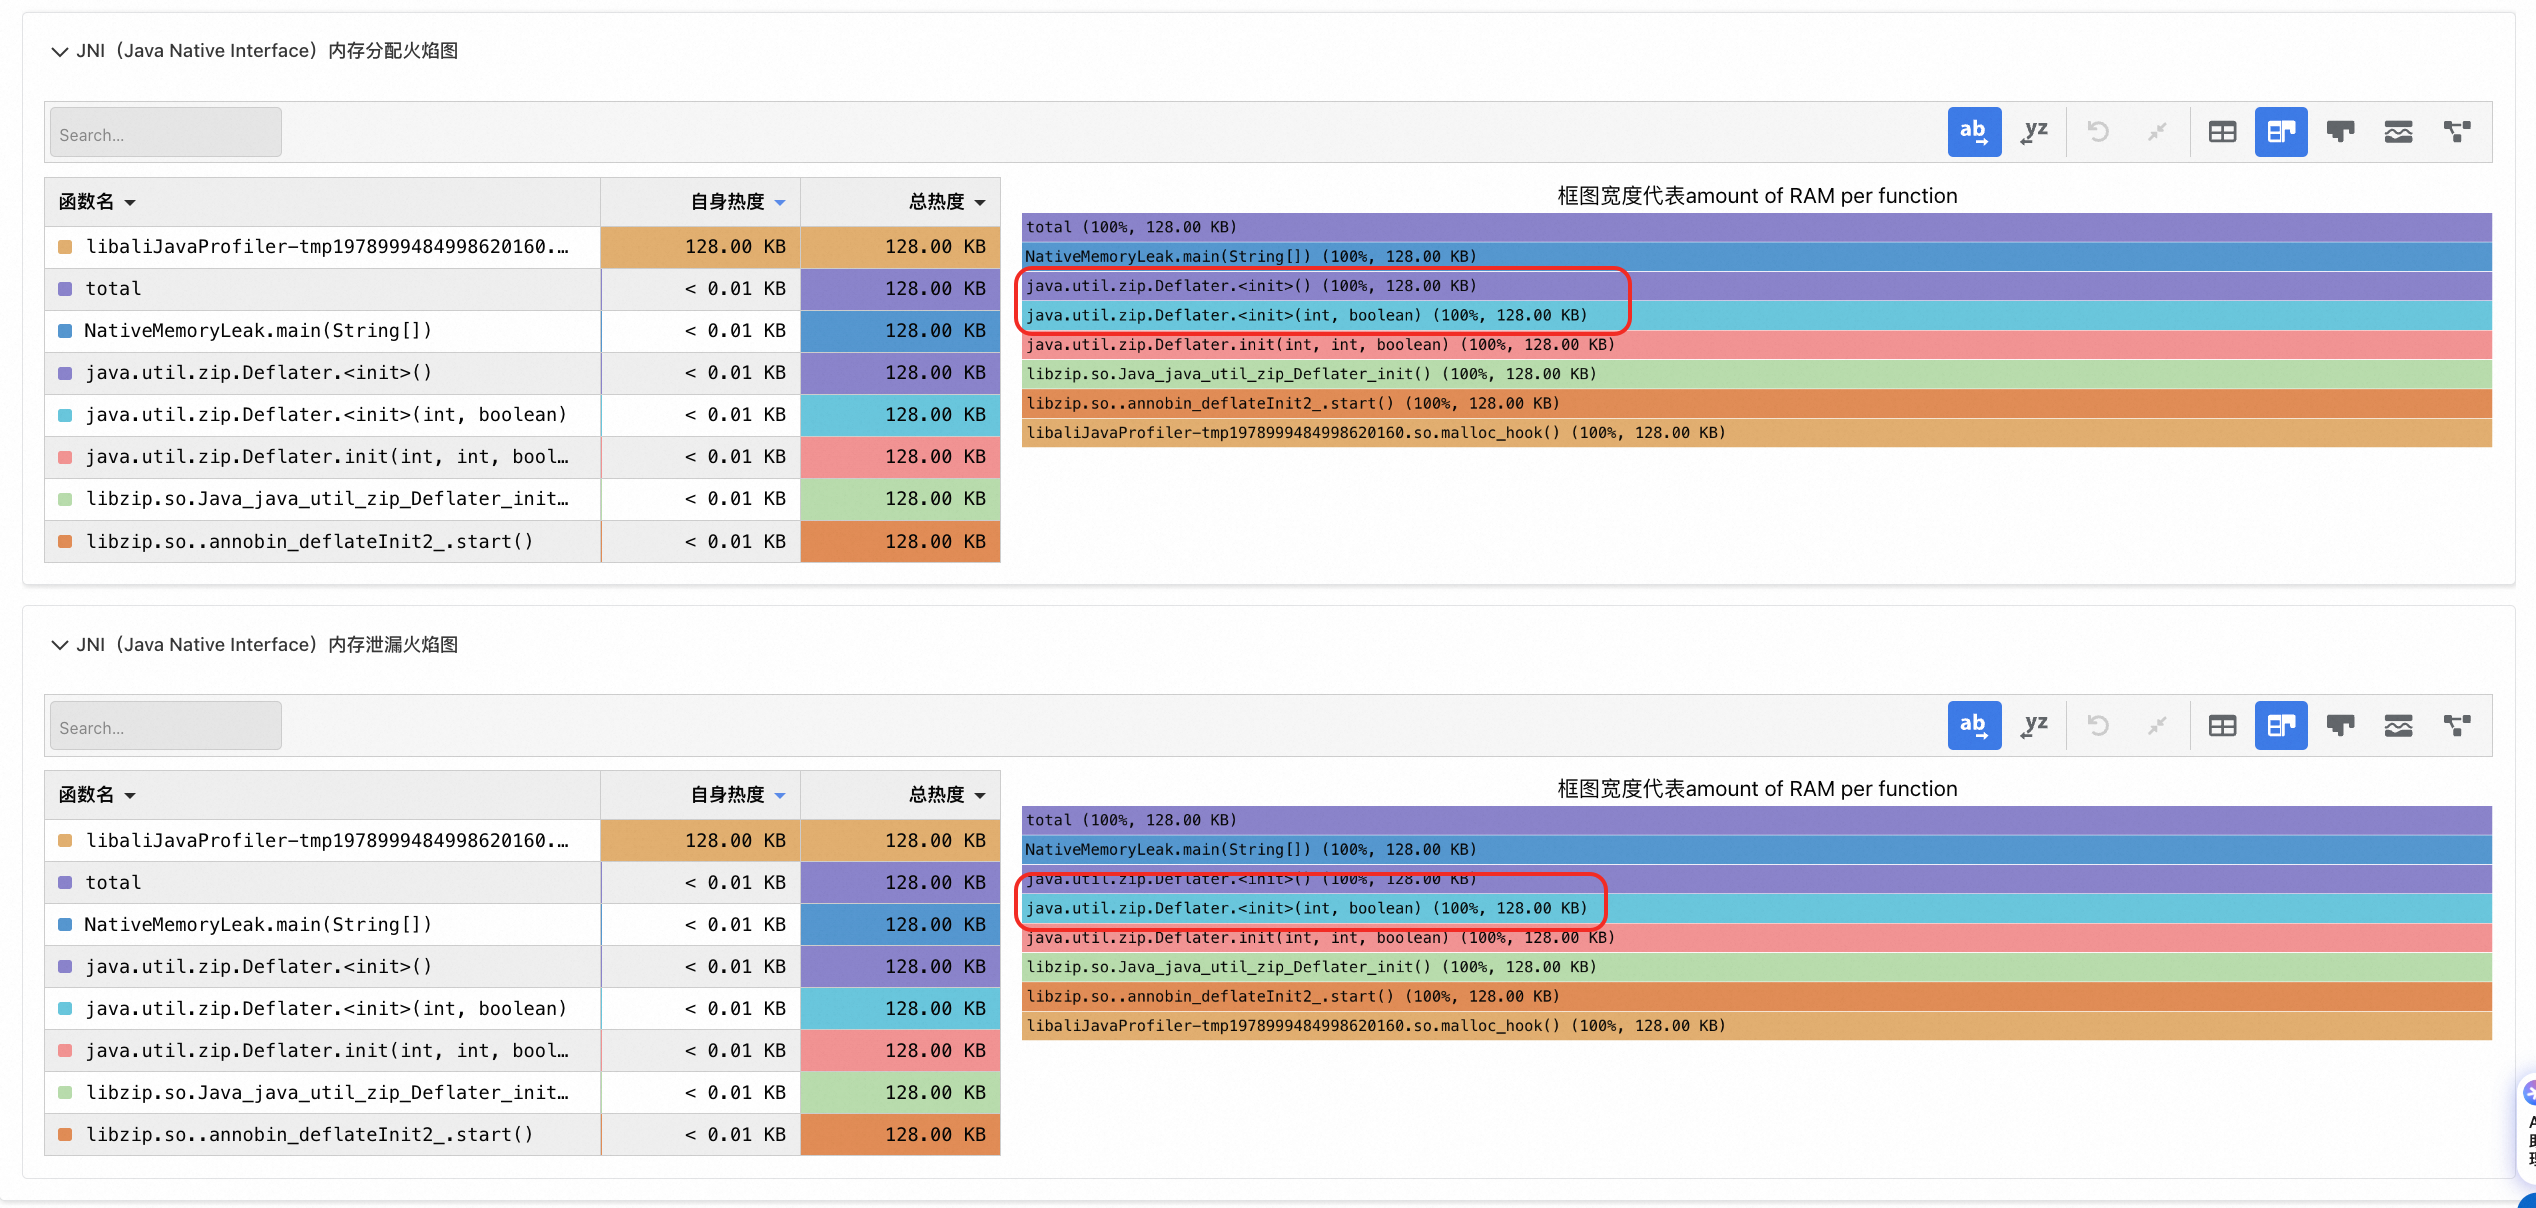Focus the upper Search field

pyautogui.click(x=165, y=133)
